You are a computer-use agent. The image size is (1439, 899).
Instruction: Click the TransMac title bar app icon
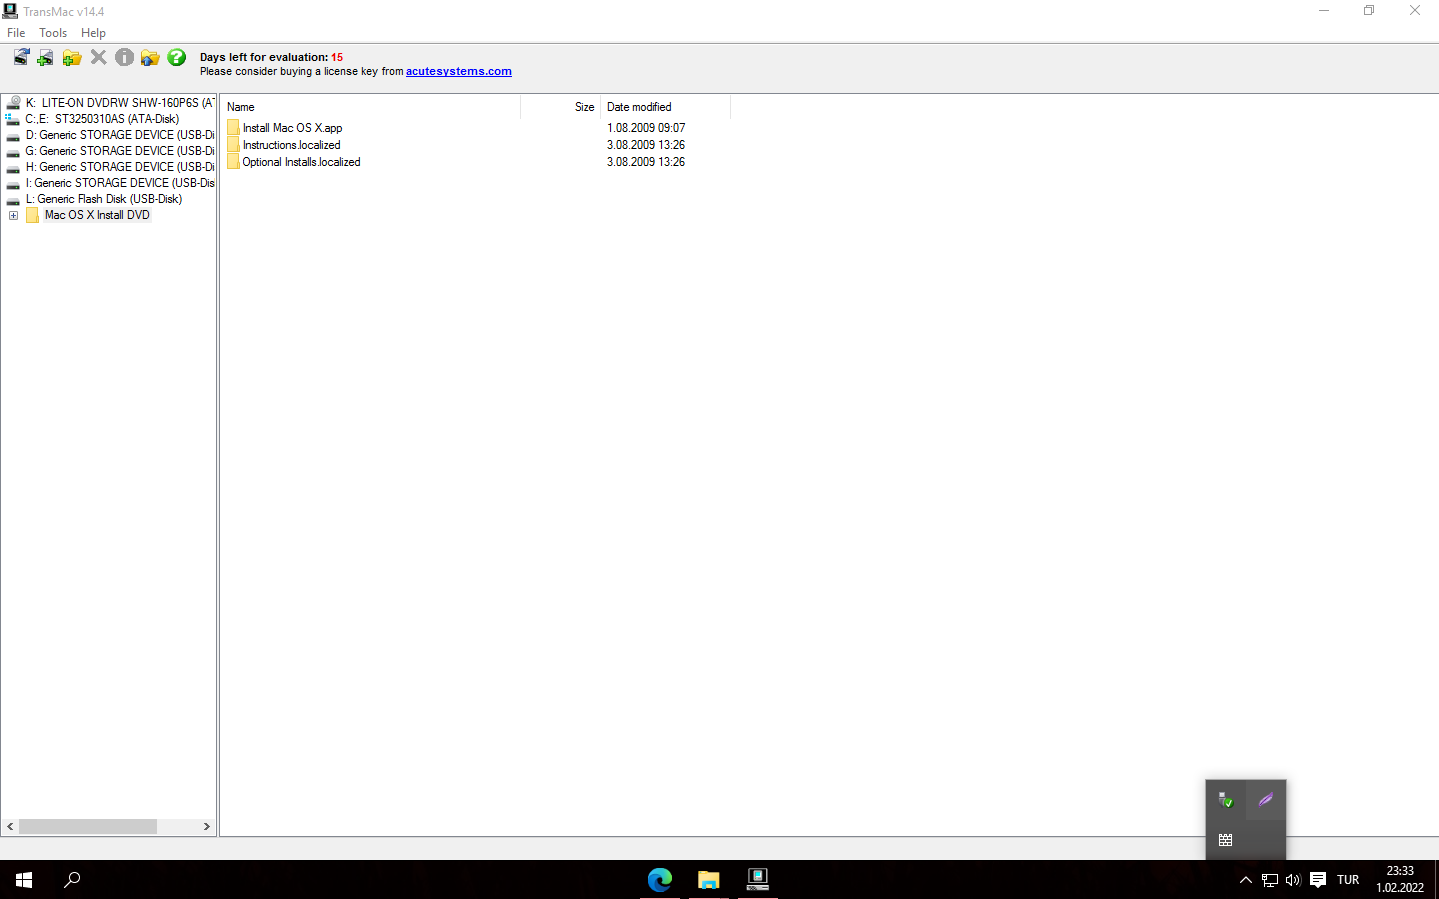tap(10, 11)
